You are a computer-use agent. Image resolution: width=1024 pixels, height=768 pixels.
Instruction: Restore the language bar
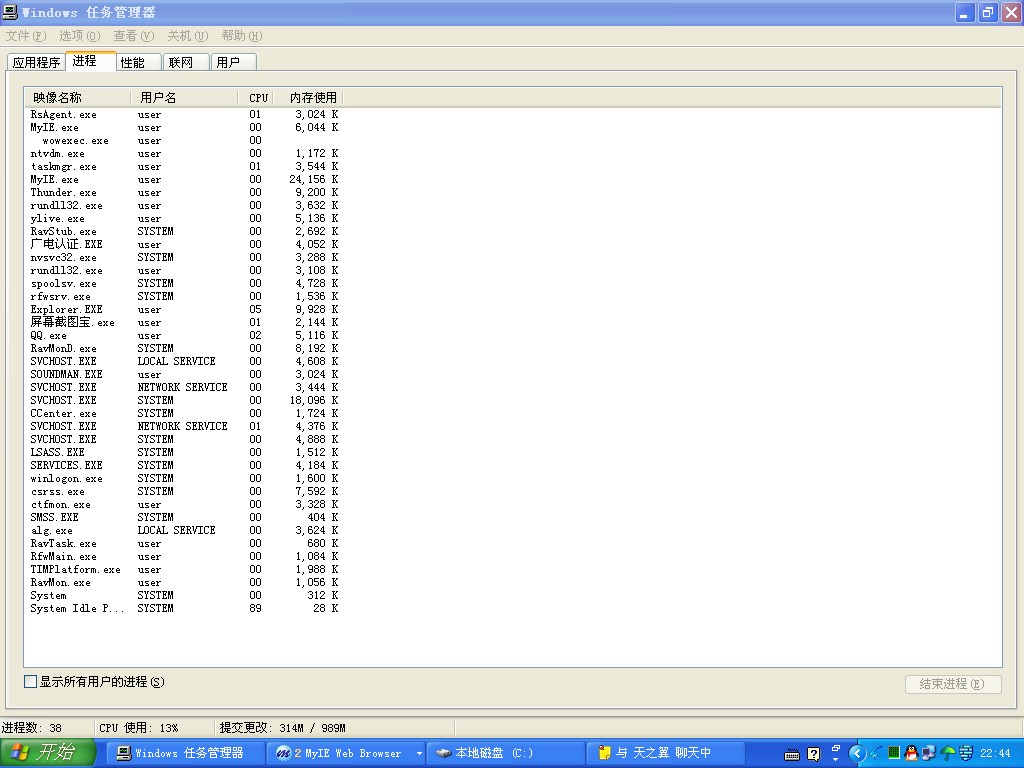coord(836,748)
